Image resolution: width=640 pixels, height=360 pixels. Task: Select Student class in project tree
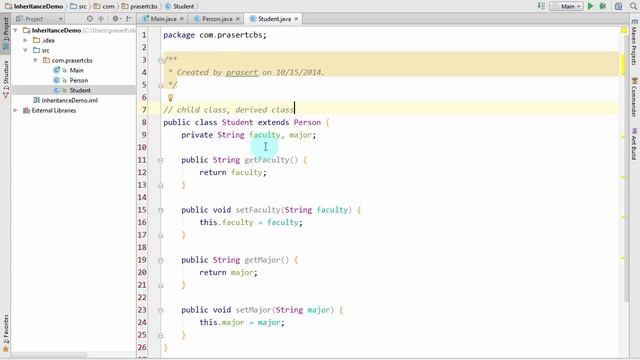click(x=80, y=90)
